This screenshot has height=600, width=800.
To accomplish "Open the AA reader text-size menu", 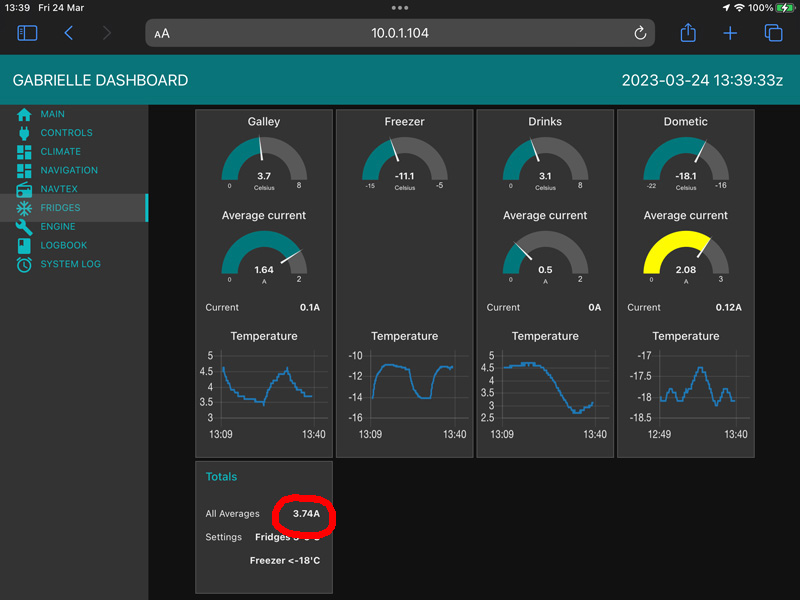I will (x=162, y=34).
